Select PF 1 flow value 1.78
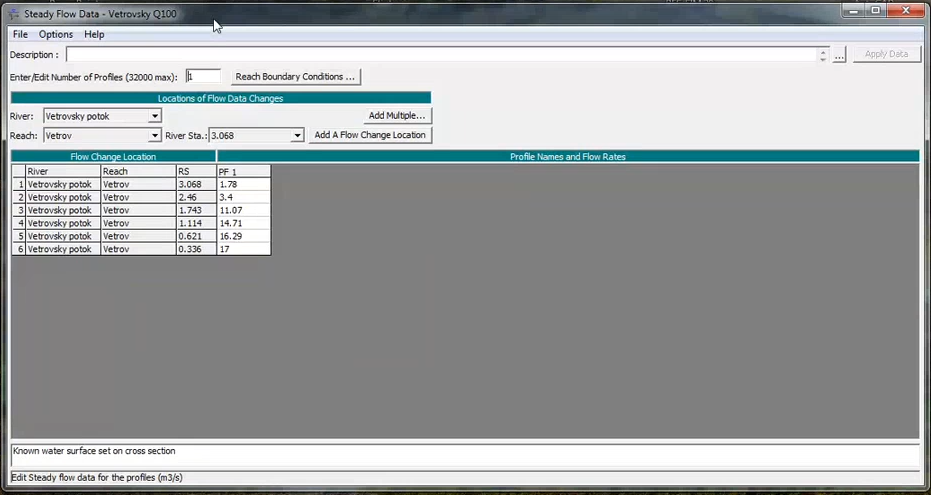The image size is (931, 495). point(243,185)
